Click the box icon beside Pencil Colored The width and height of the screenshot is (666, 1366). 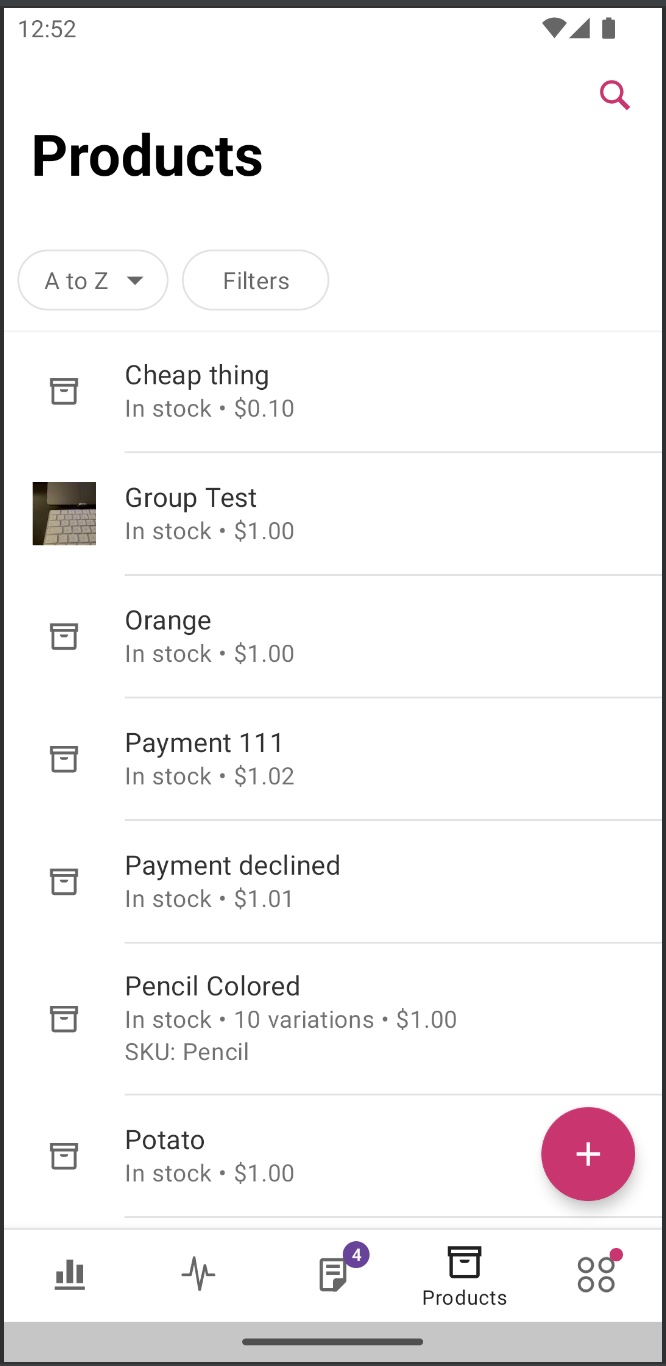(x=64, y=1019)
